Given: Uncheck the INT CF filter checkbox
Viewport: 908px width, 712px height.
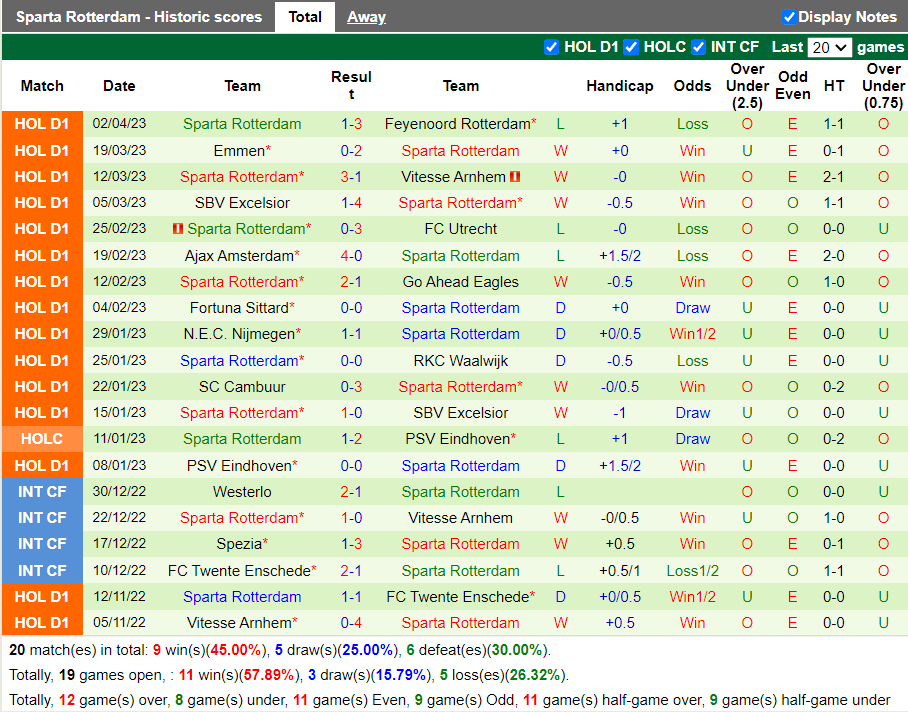Looking at the screenshot, I should [x=698, y=47].
